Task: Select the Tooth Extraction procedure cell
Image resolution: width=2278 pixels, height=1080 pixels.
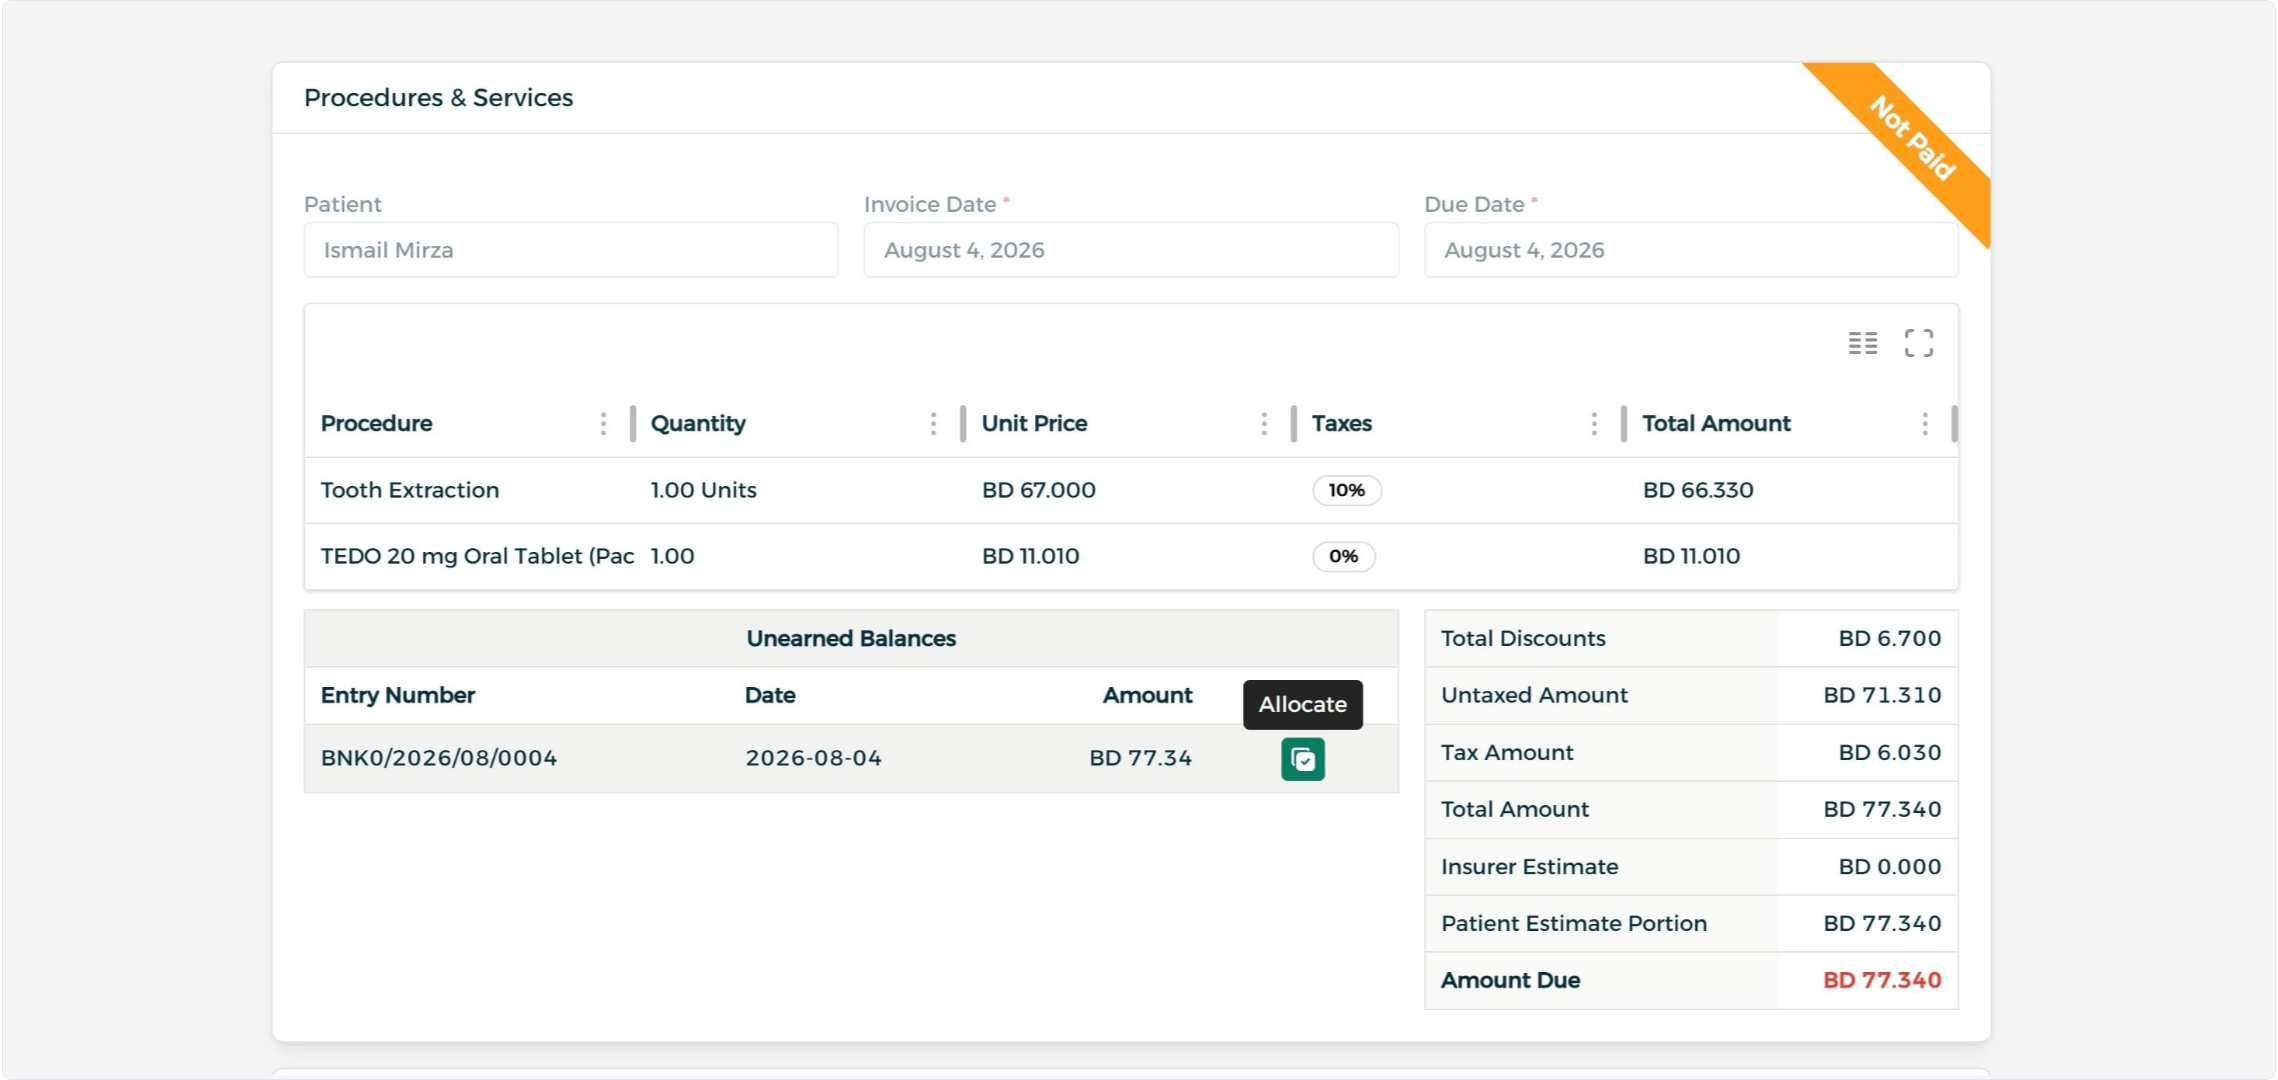Action: point(410,490)
